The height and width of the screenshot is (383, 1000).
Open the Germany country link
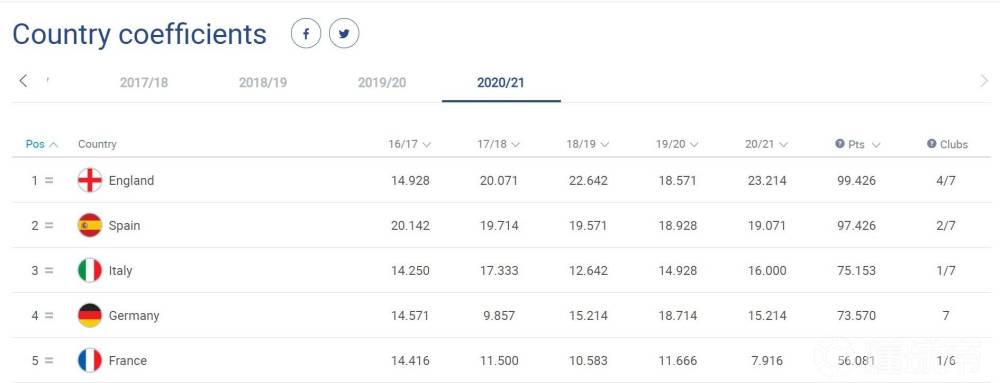(x=134, y=315)
